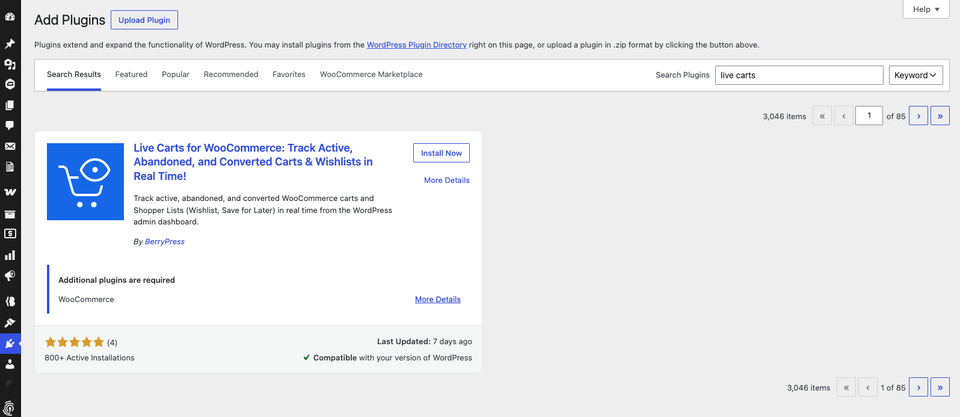Switch to Popular plugins tab
The height and width of the screenshot is (417, 960).
[x=176, y=75]
